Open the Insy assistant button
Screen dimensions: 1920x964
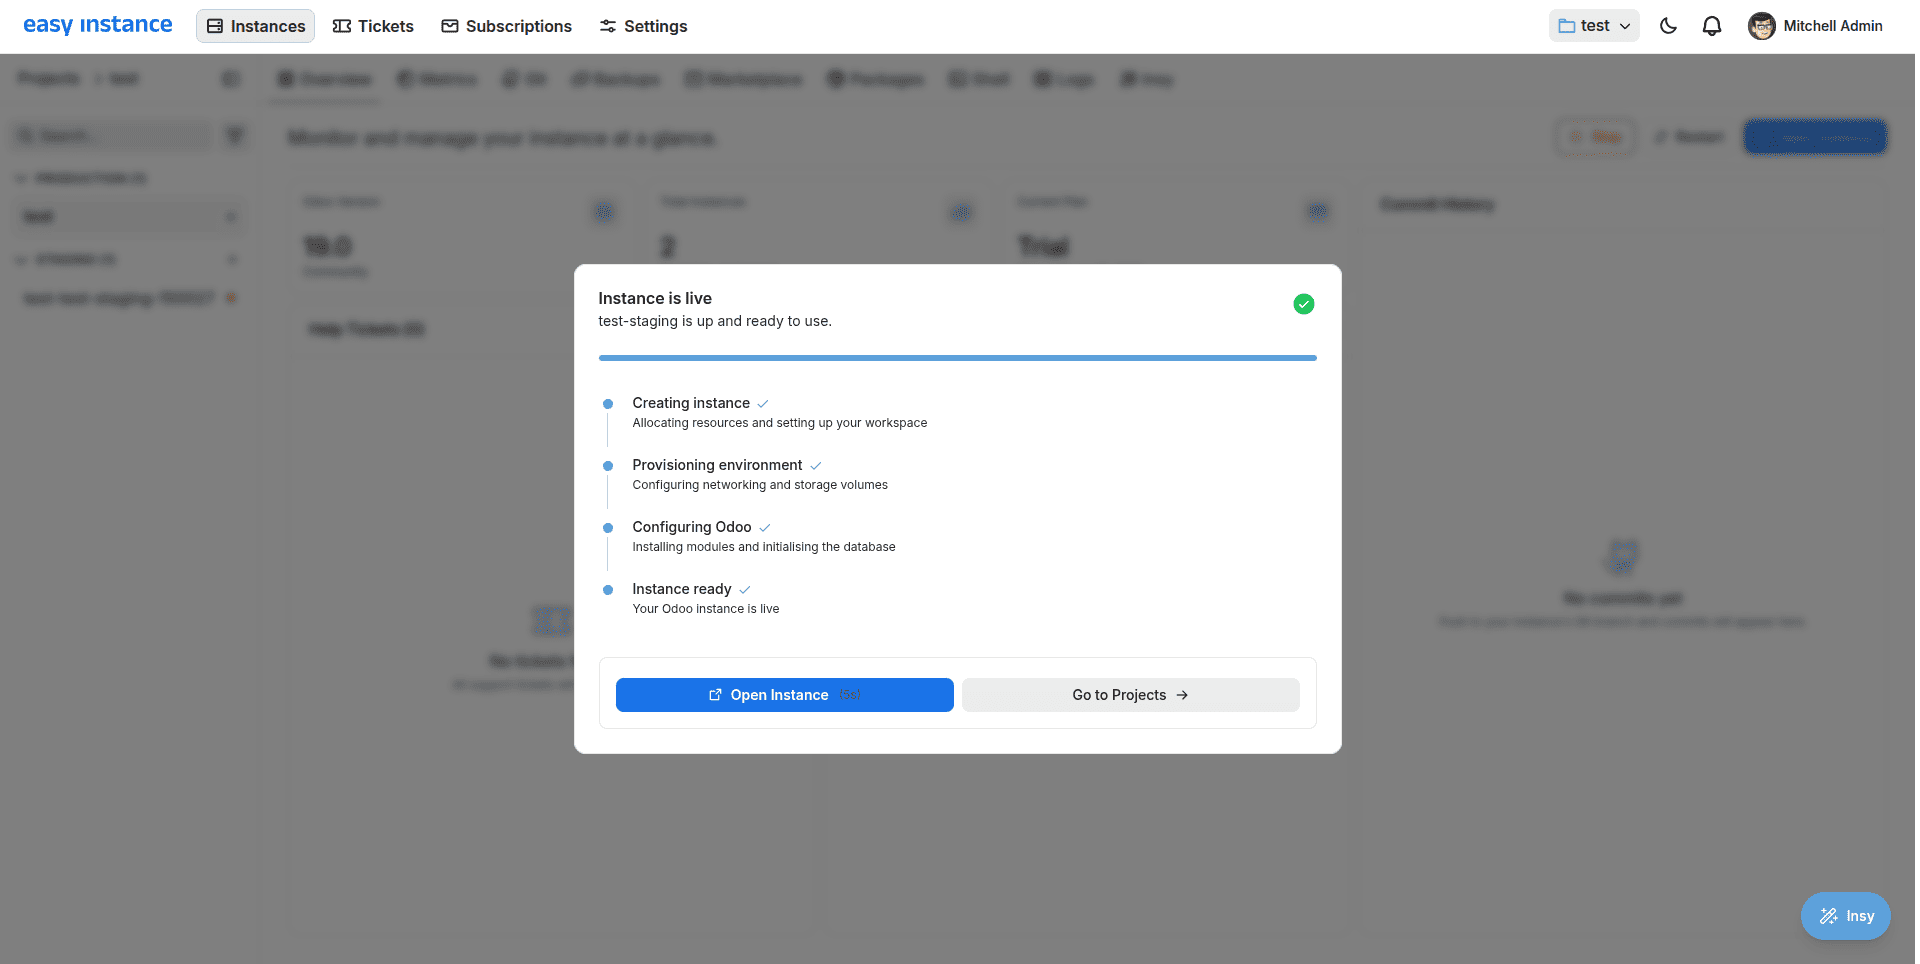(1845, 916)
